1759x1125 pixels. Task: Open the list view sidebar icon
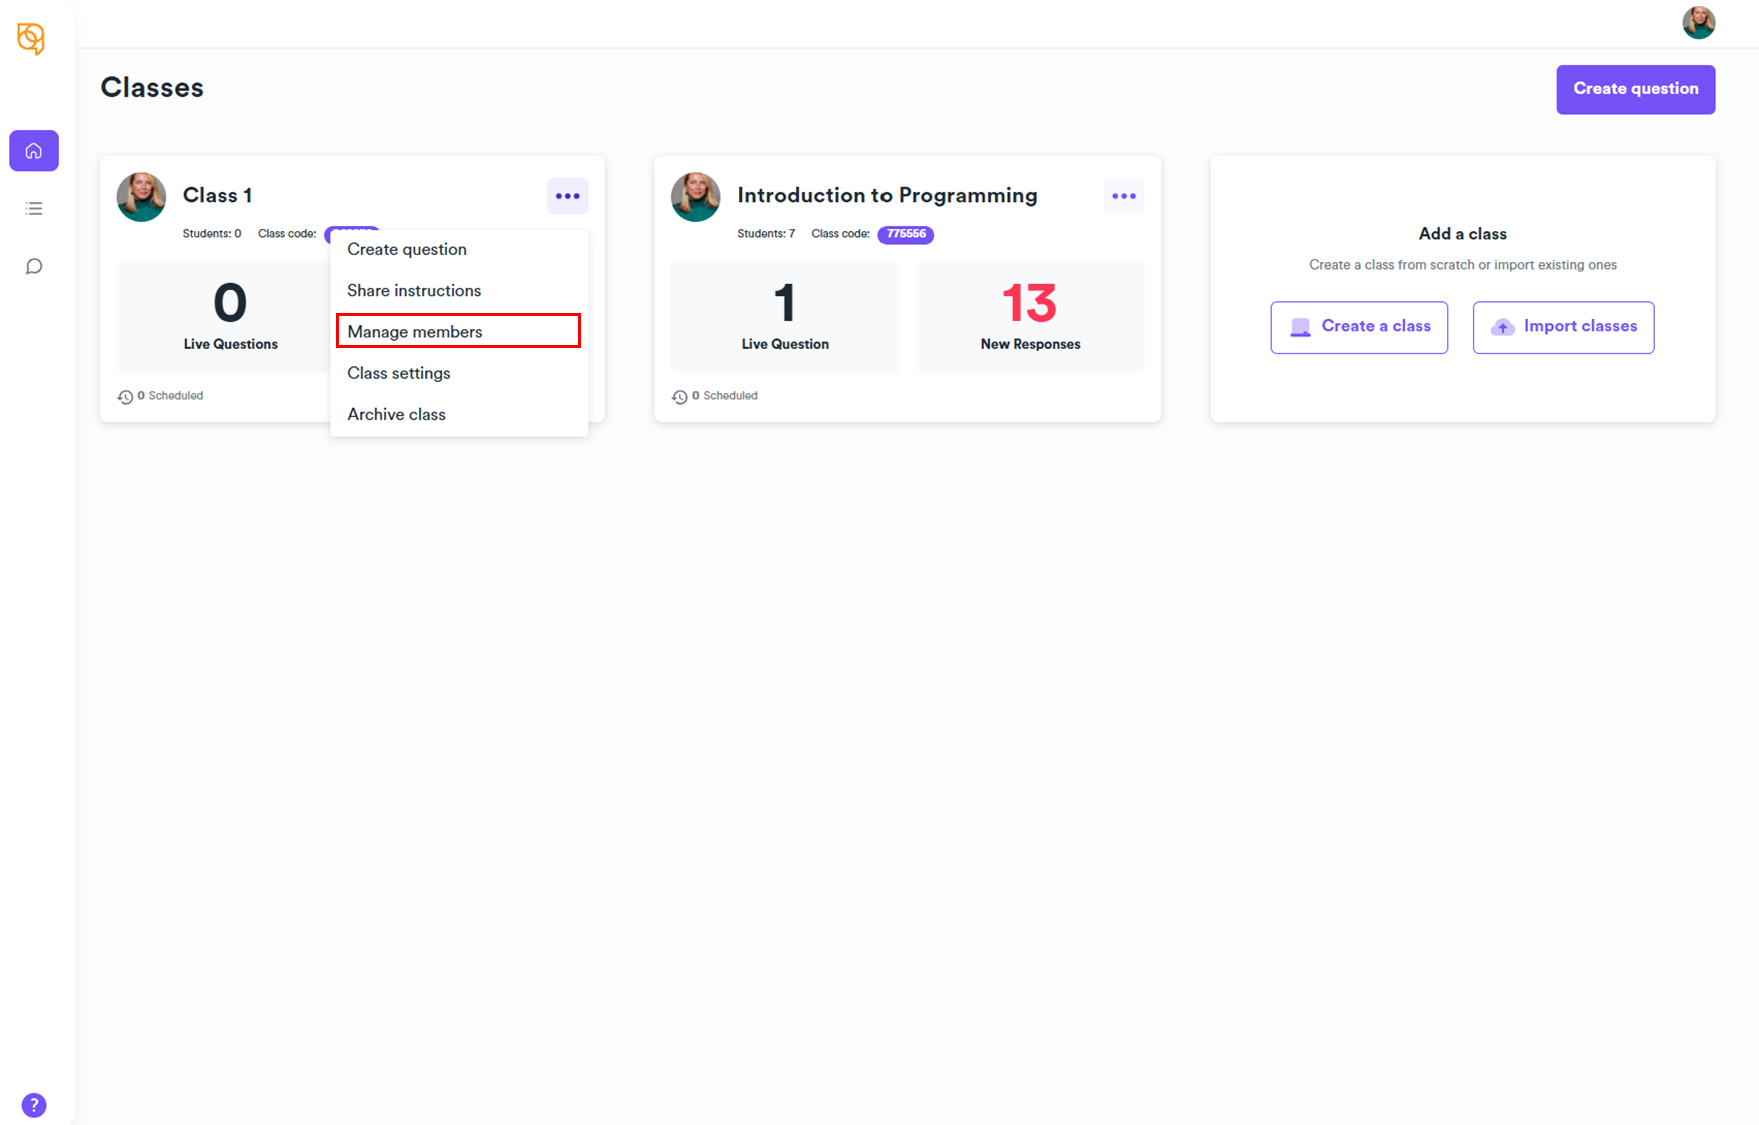click(34, 209)
